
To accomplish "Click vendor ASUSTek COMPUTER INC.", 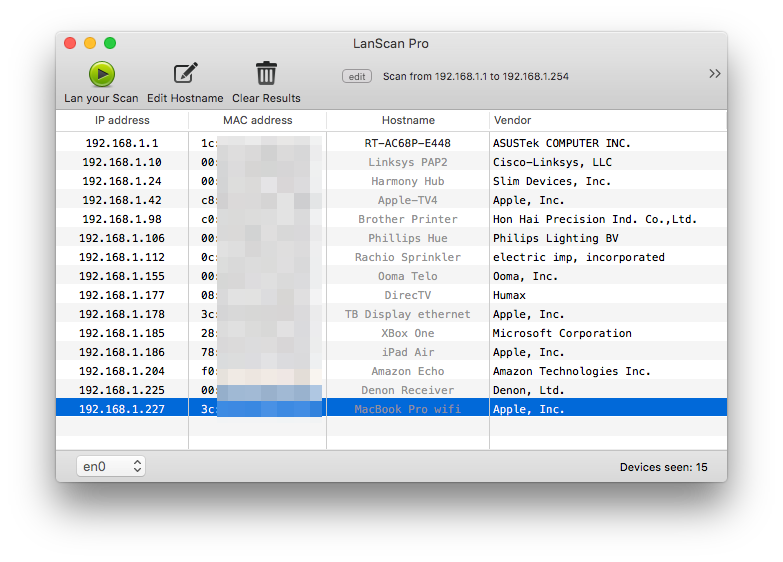I will [x=562, y=143].
